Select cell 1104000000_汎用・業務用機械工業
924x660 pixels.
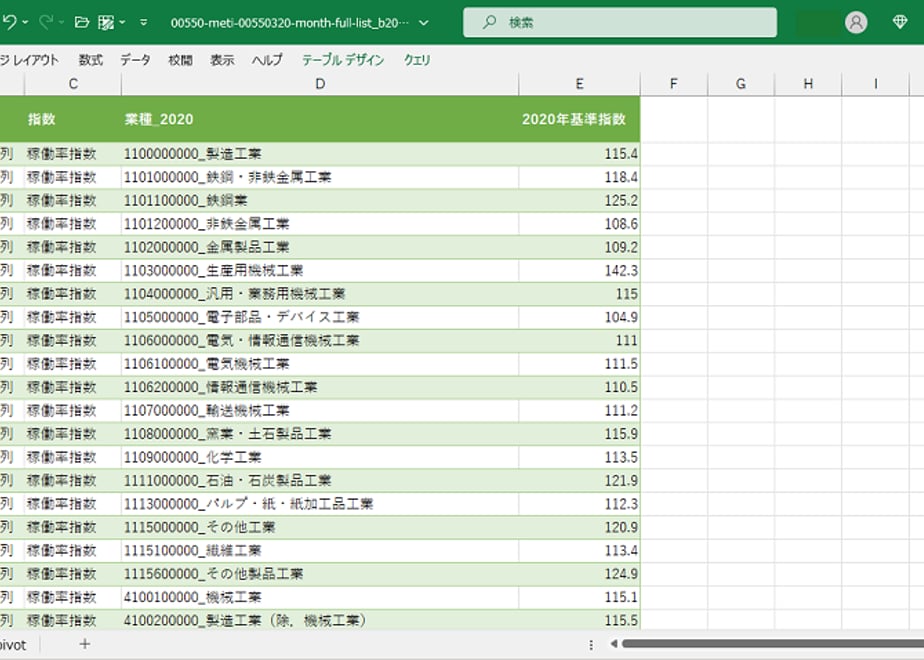pos(320,294)
